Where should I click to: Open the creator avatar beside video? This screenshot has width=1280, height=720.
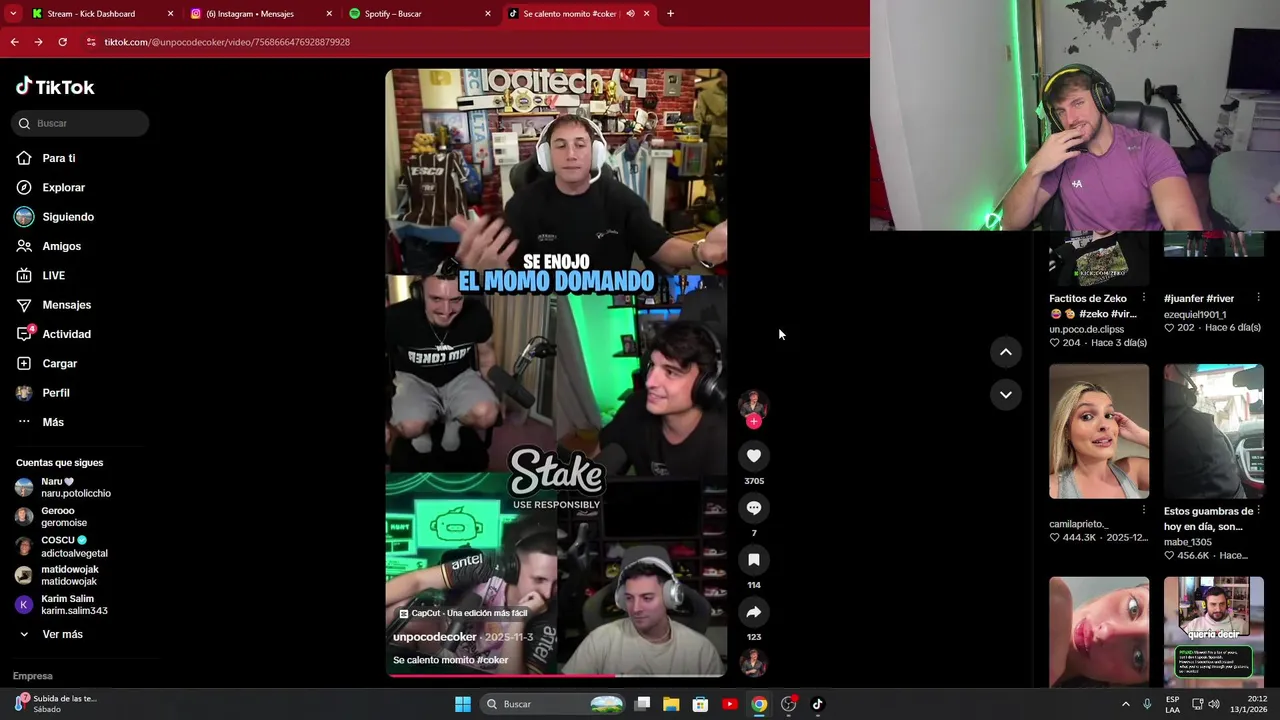[753, 403]
